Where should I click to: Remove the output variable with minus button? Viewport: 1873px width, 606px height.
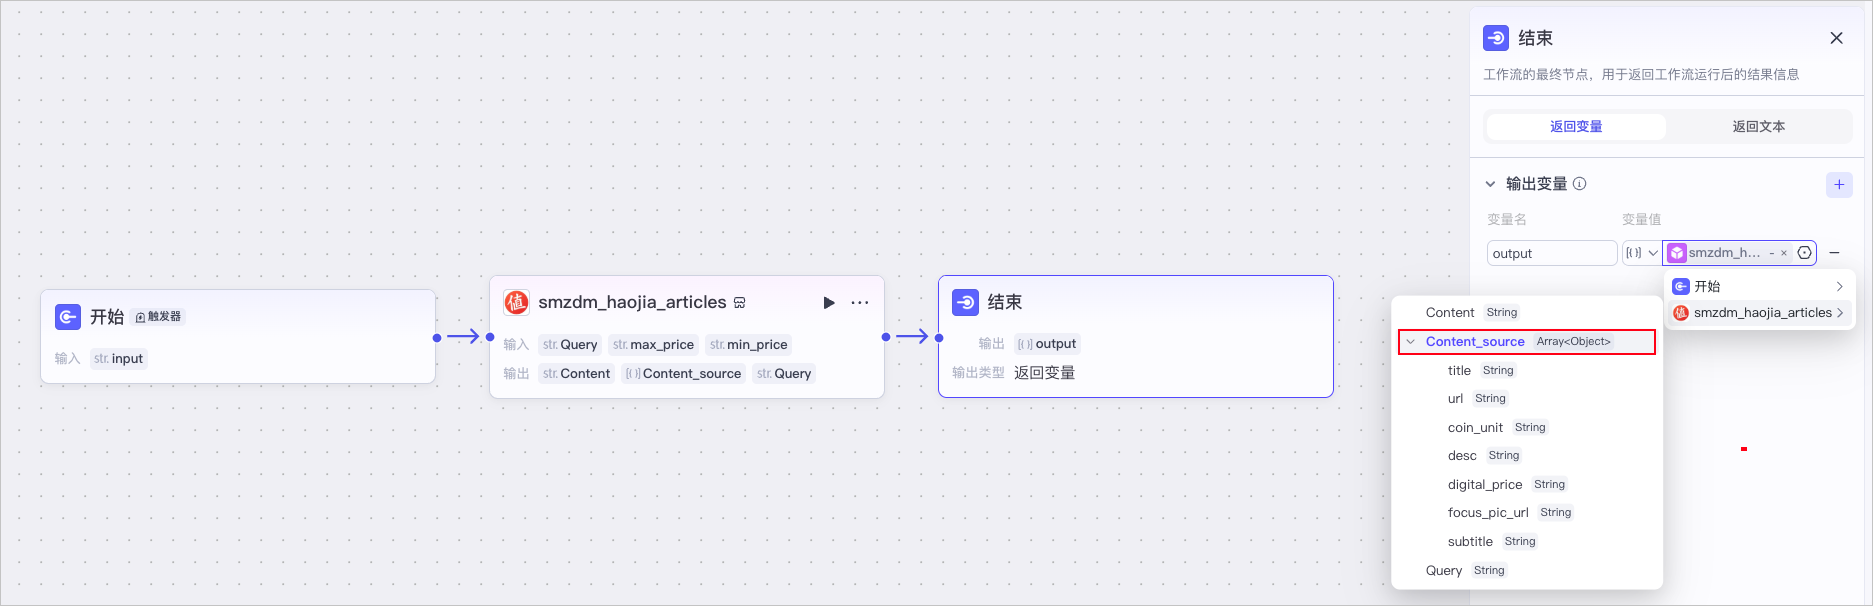1834,253
